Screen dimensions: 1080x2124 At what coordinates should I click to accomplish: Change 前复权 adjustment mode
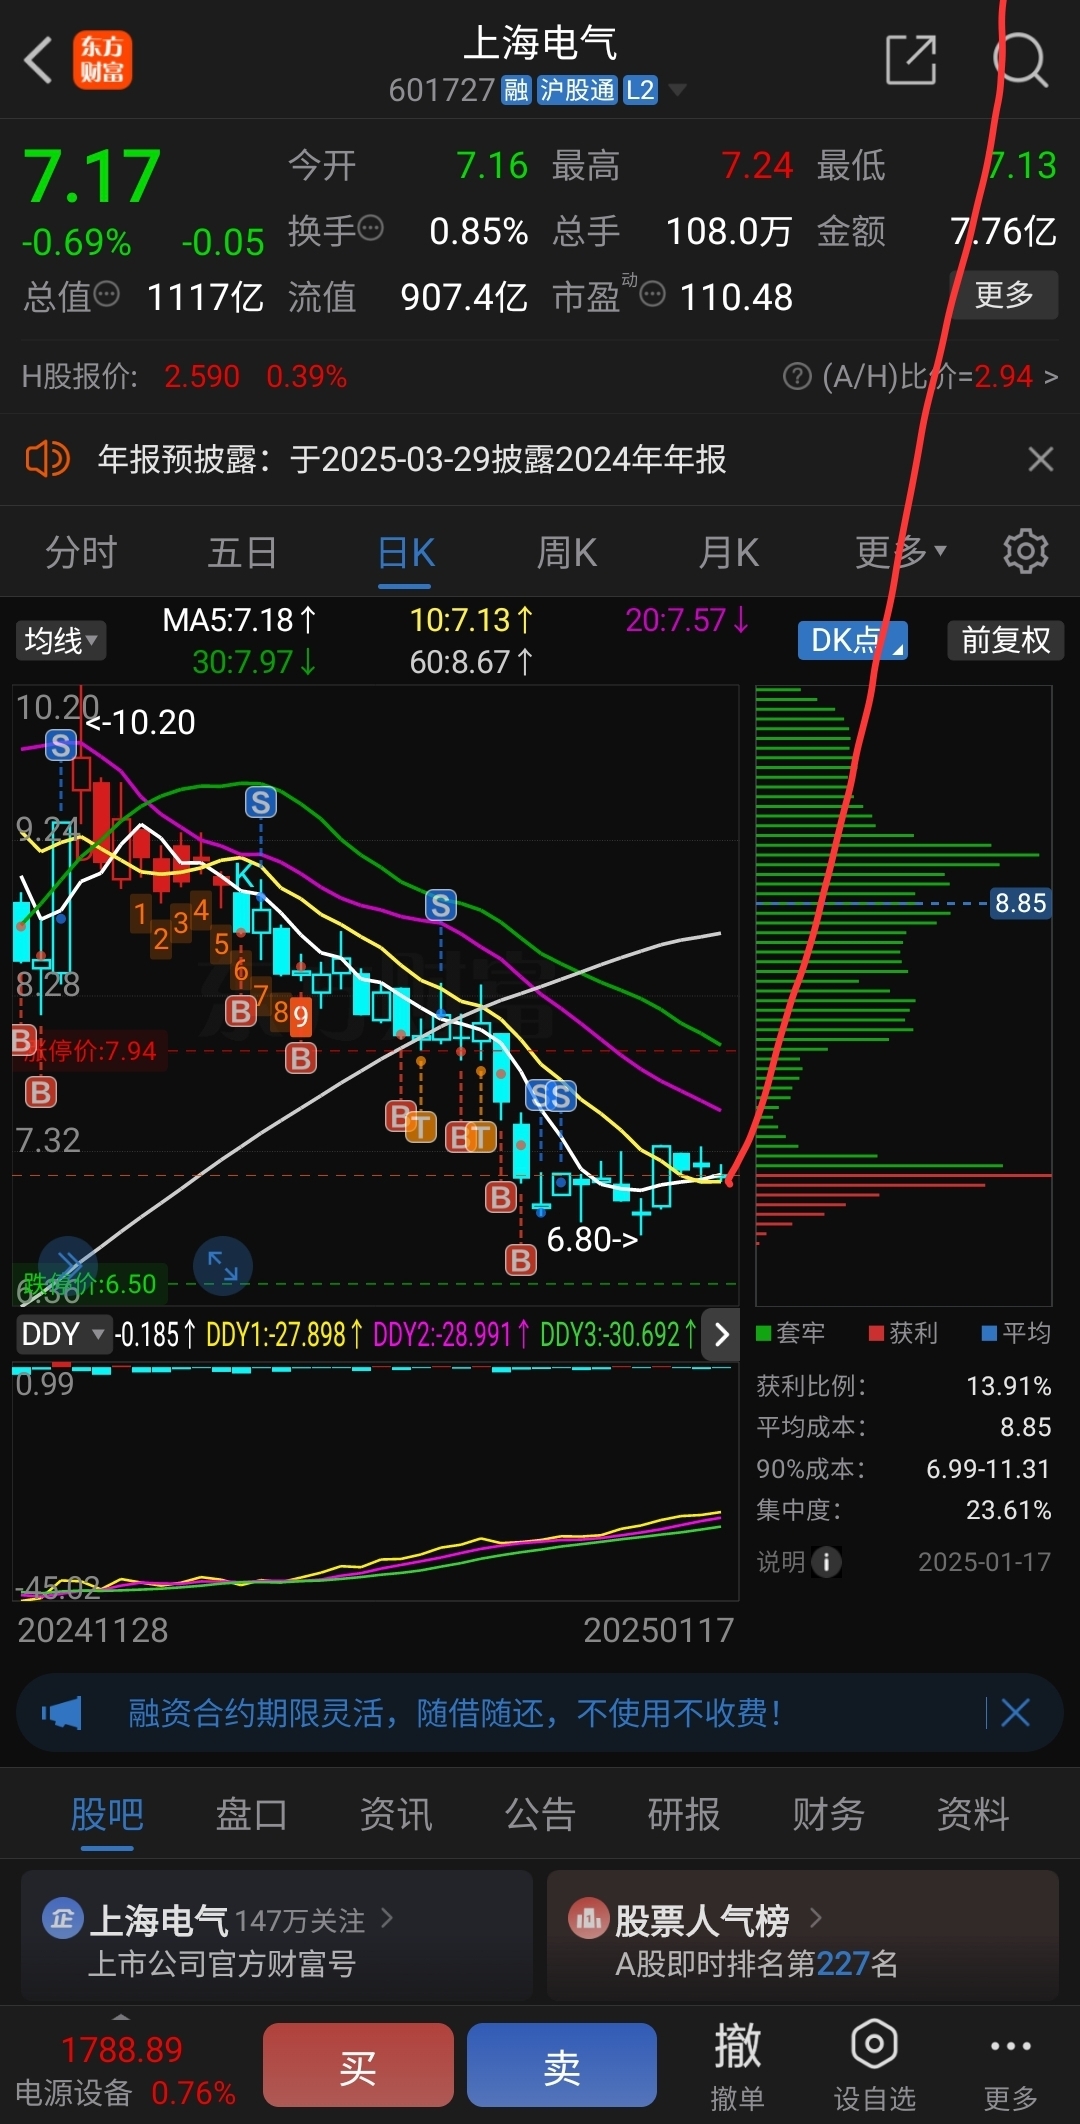[1005, 640]
